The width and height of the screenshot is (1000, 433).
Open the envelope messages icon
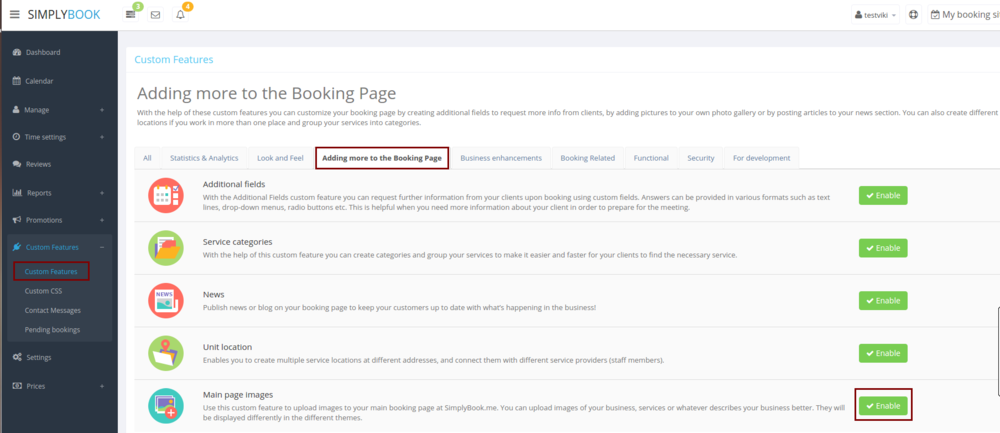tap(155, 15)
